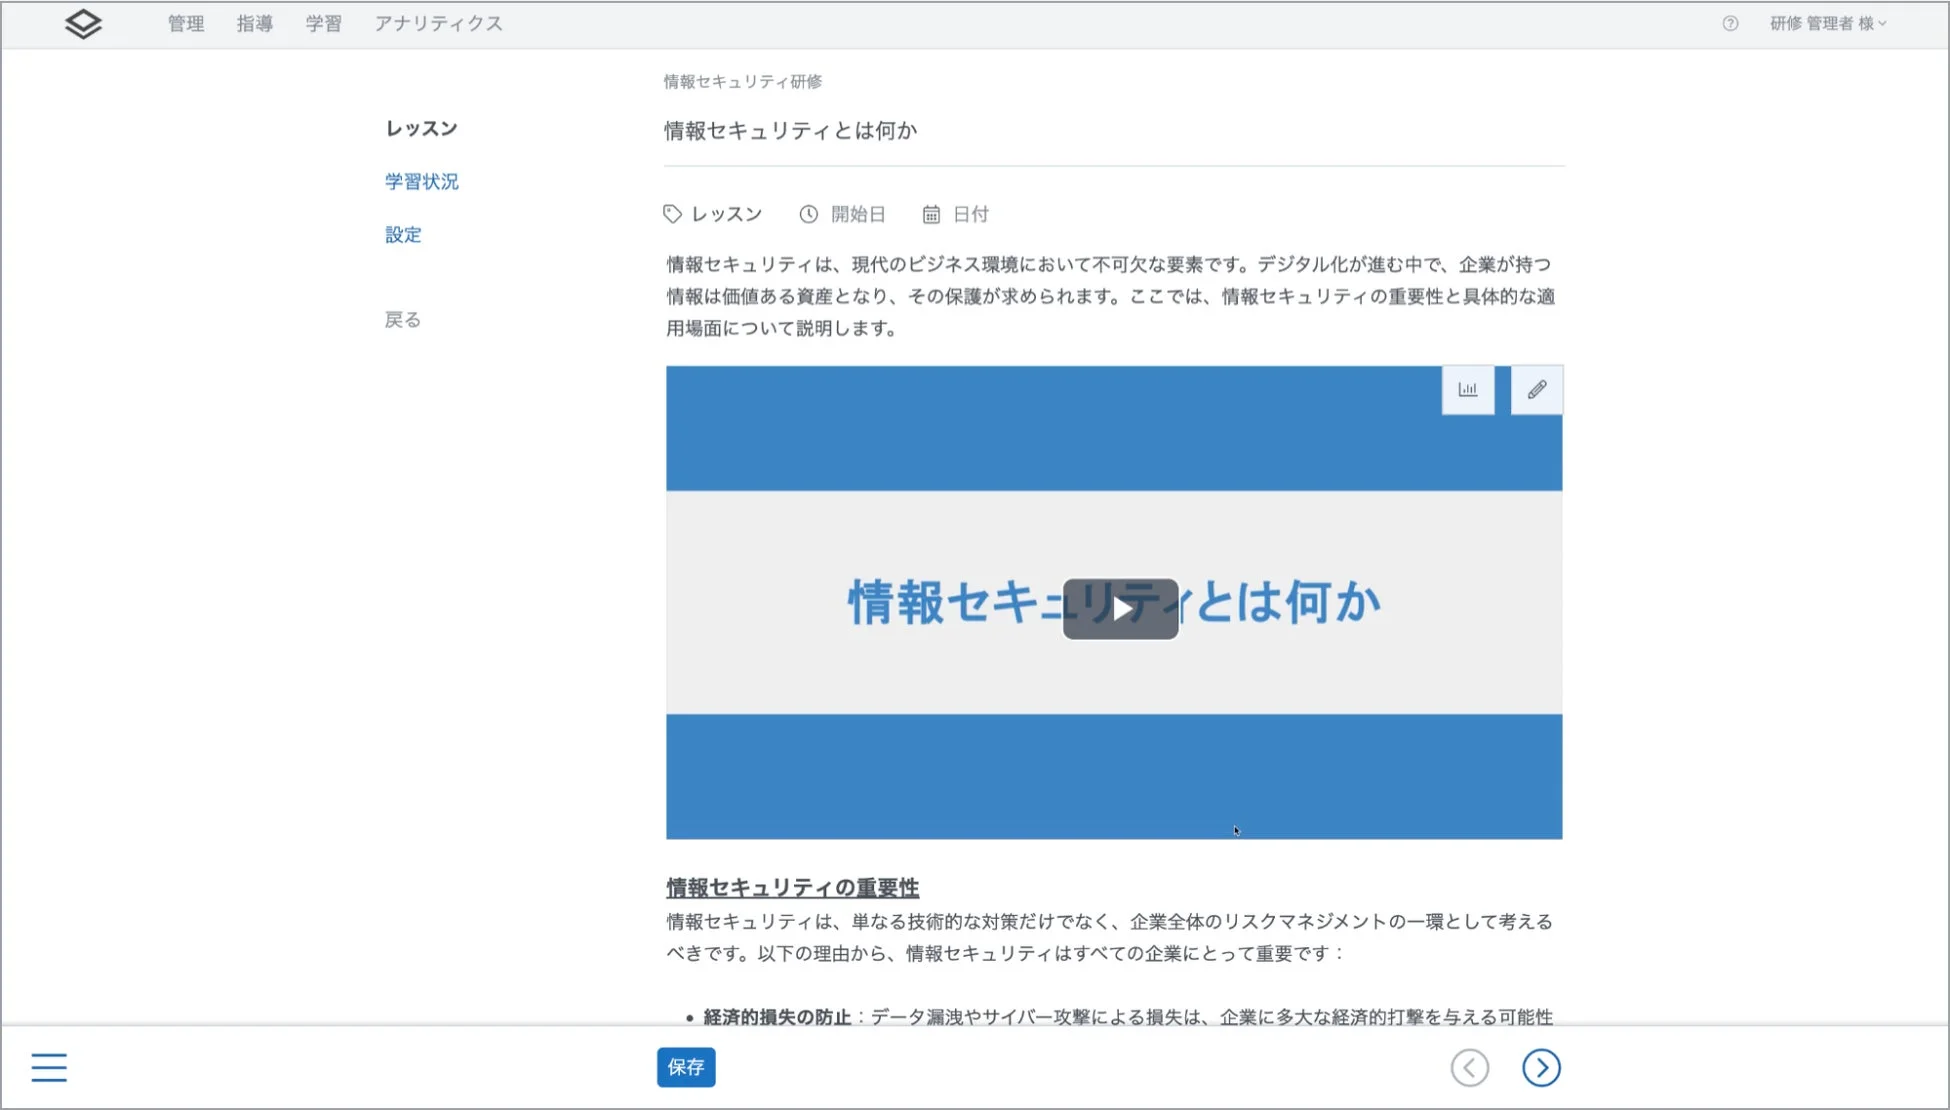
Task: Open the 管理 menu
Action: pyautogui.click(x=186, y=23)
